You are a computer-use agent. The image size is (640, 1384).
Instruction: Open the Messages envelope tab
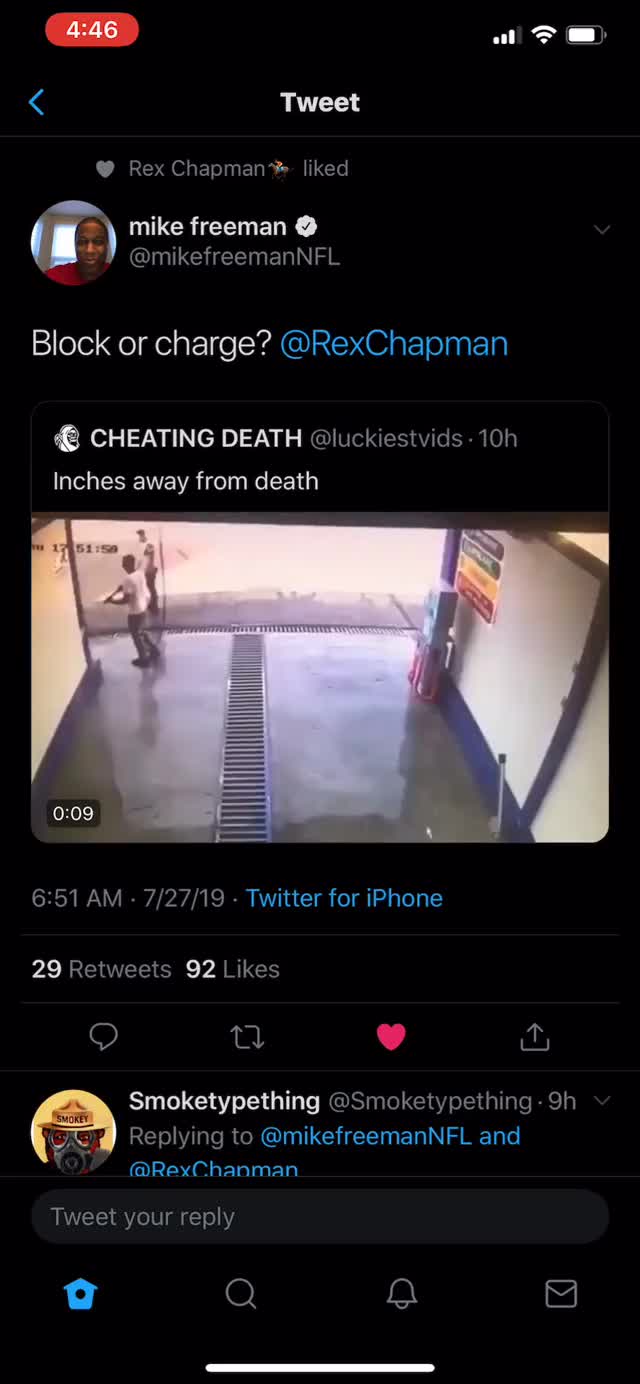coord(561,1294)
